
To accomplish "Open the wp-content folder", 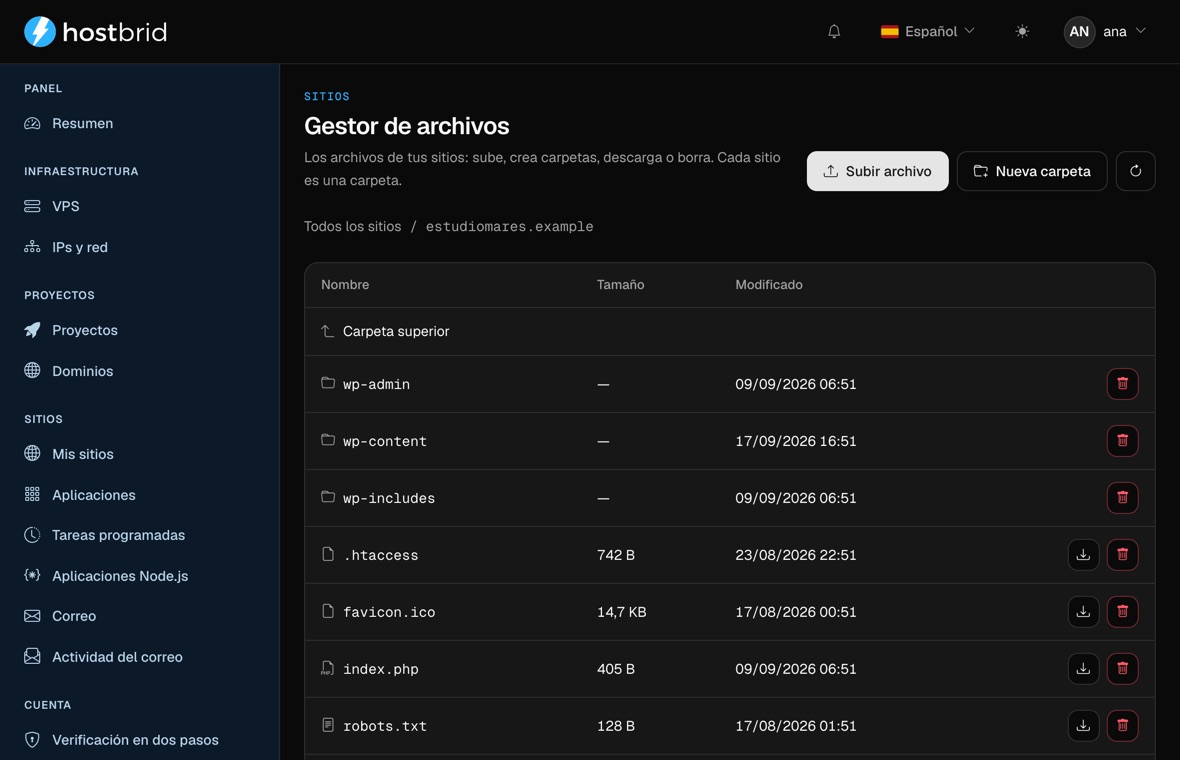I will coord(385,442).
